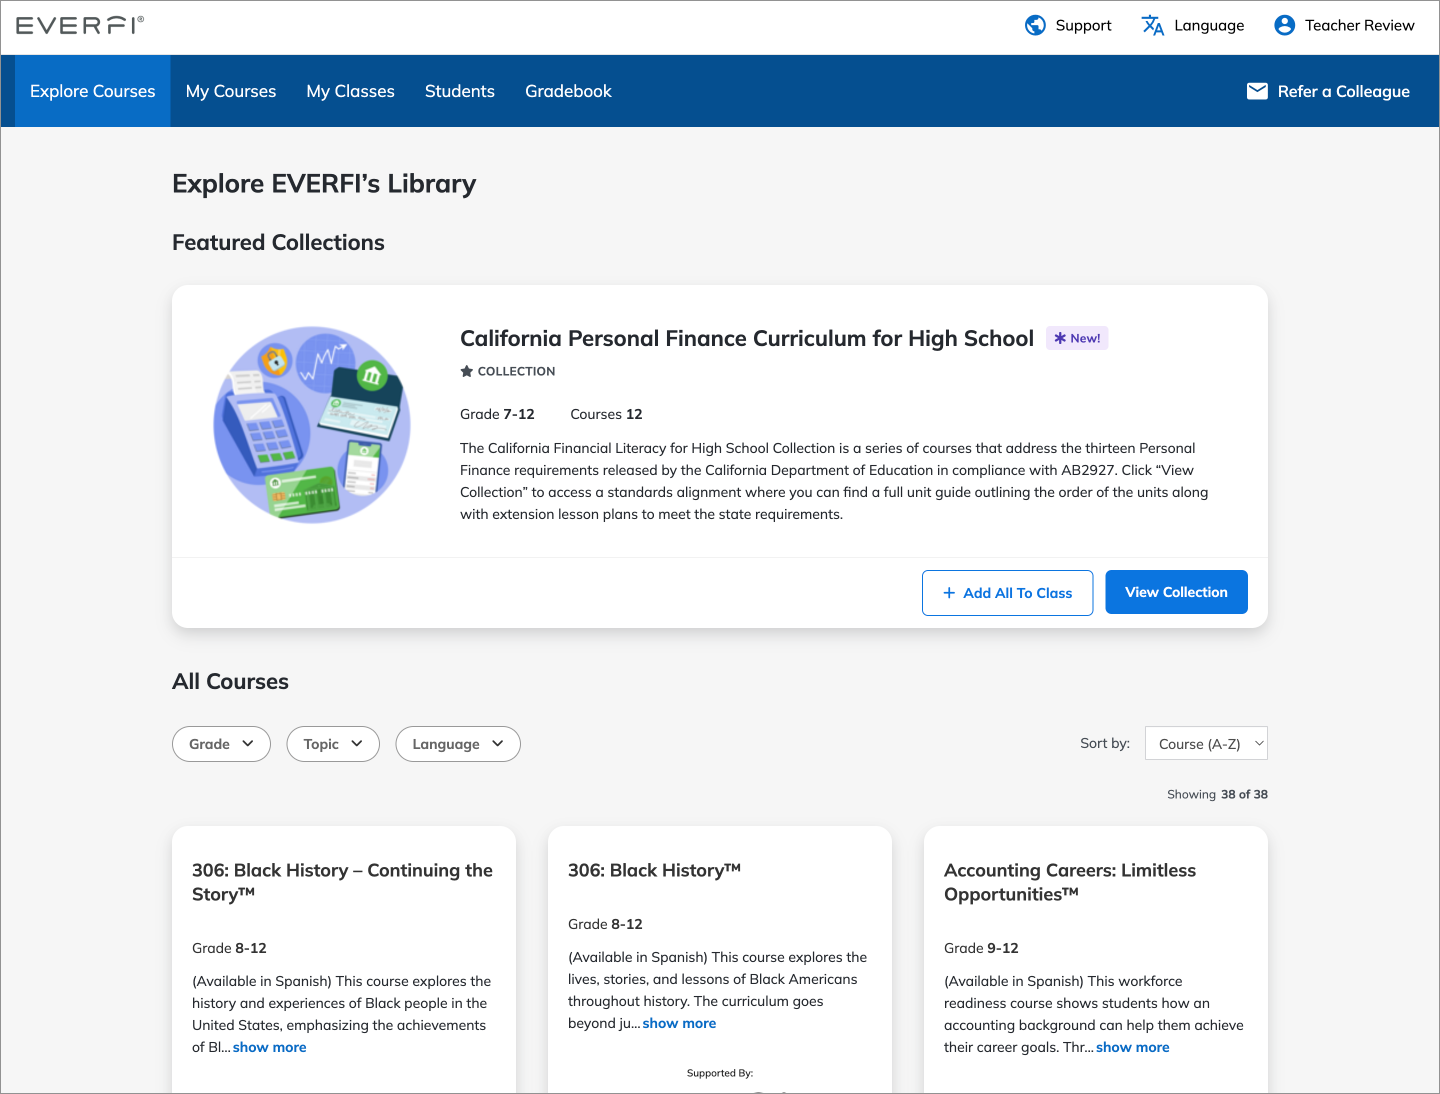The height and width of the screenshot is (1094, 1440).
Task: Click the Courses 12 label
Action: coord(606,414)
